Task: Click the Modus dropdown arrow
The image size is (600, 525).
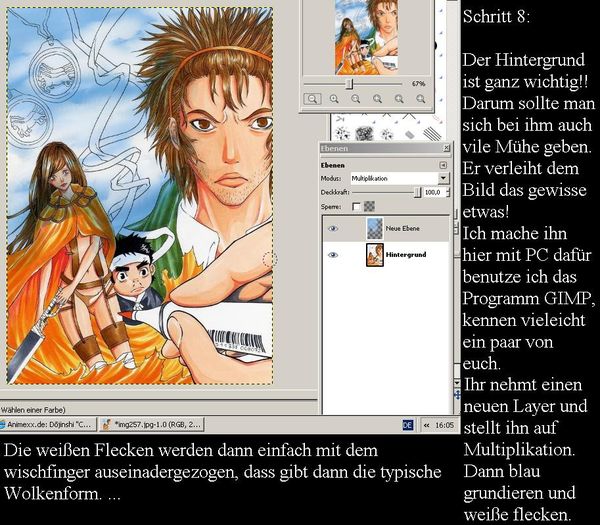Action: (443, 178)
